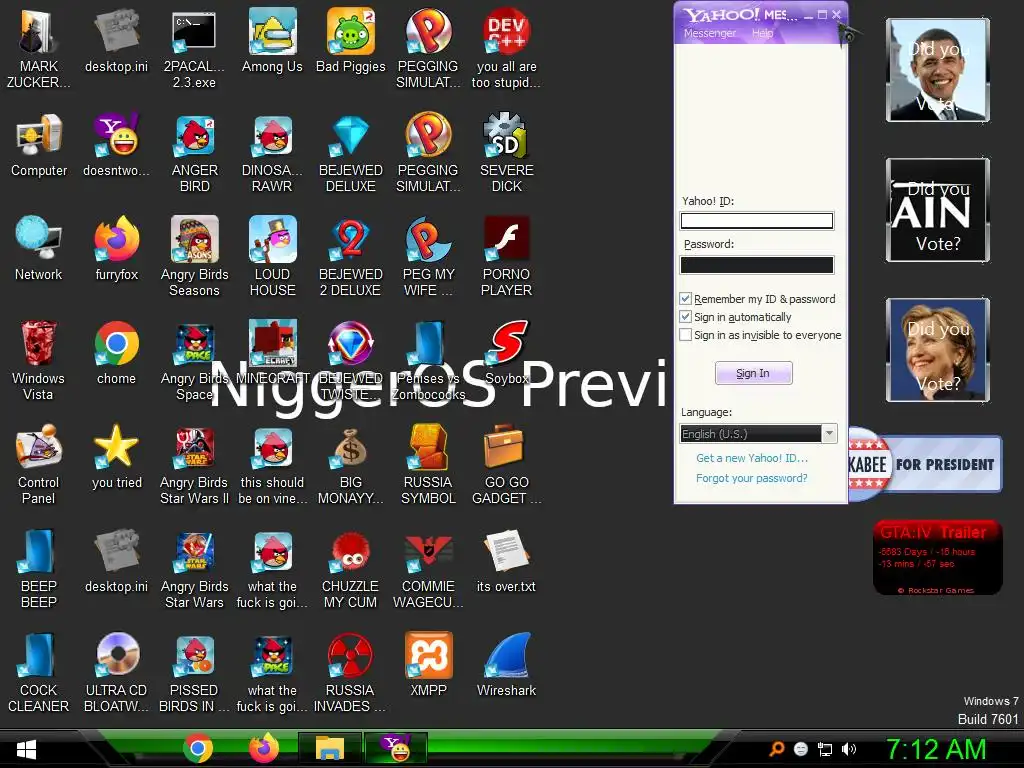This screenshot has width=1024, height=768.
Task: Open BEJEWED 2 DELUXE shortcut
Action: [351, 257]
